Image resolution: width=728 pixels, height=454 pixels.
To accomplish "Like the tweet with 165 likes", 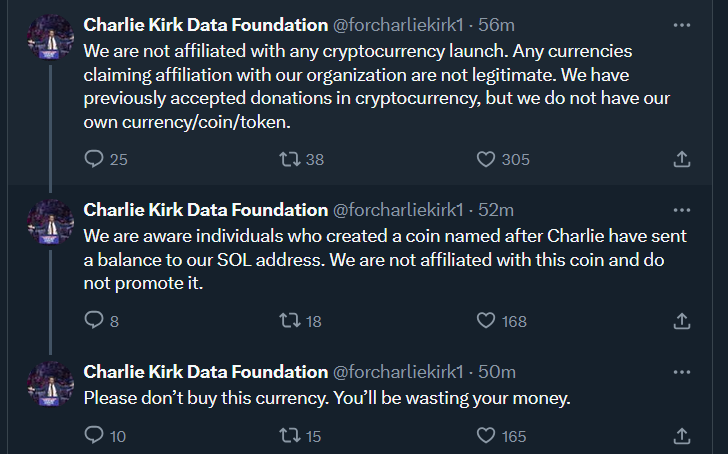I will pos(486,436).
